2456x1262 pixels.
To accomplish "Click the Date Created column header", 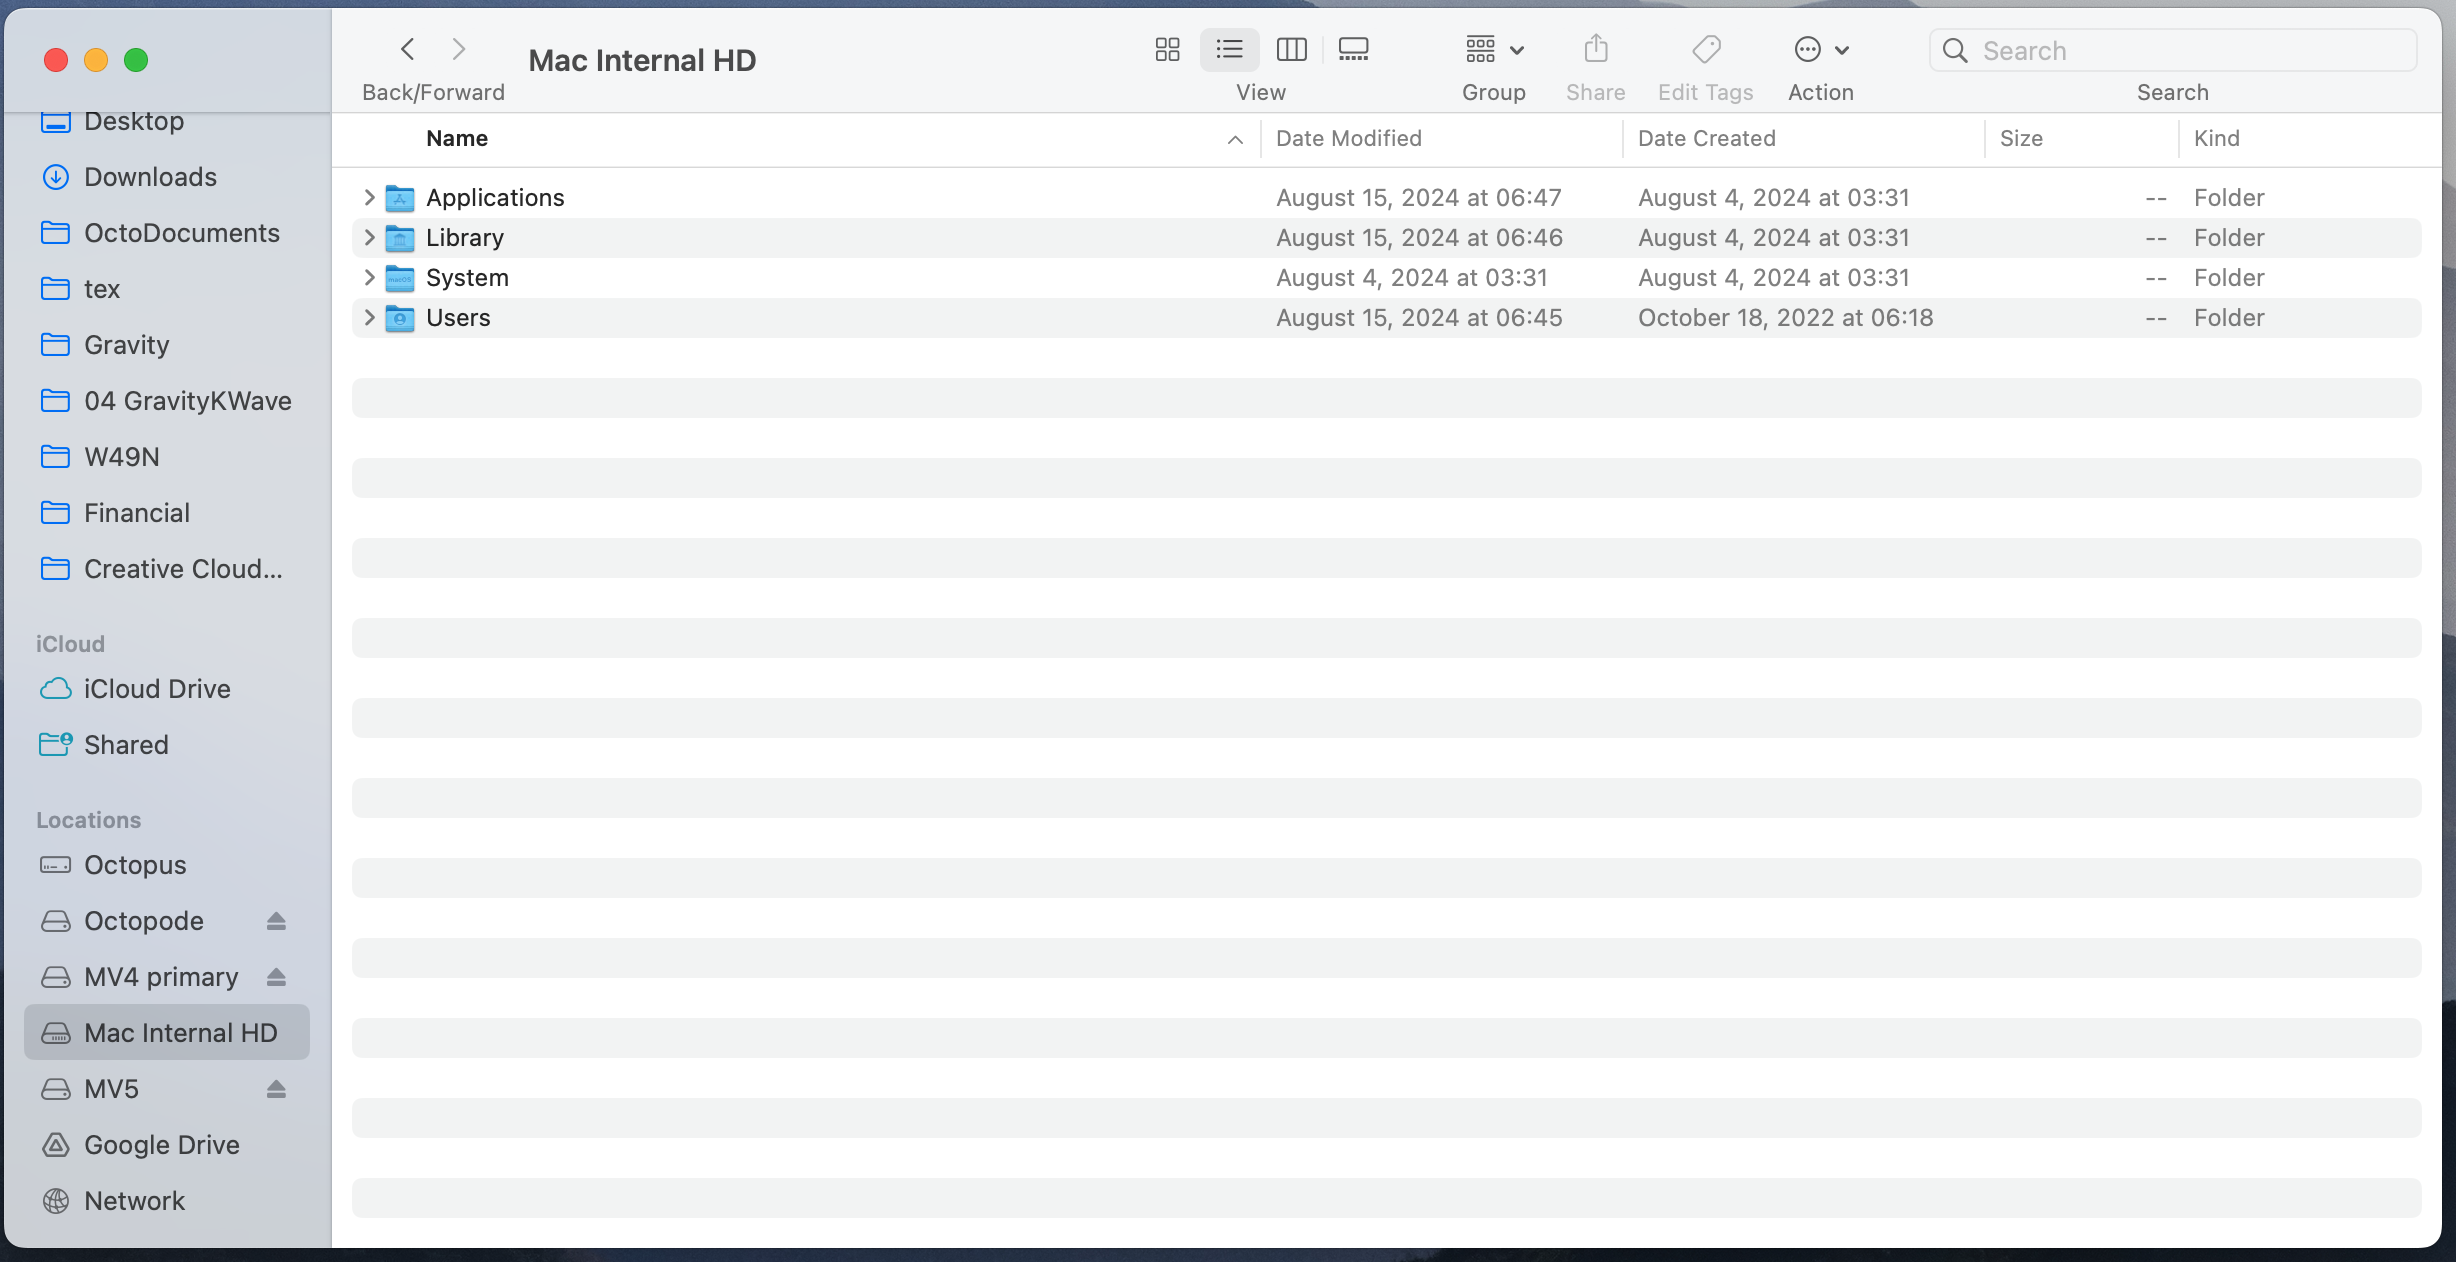I will click(x=1705, y=138).
